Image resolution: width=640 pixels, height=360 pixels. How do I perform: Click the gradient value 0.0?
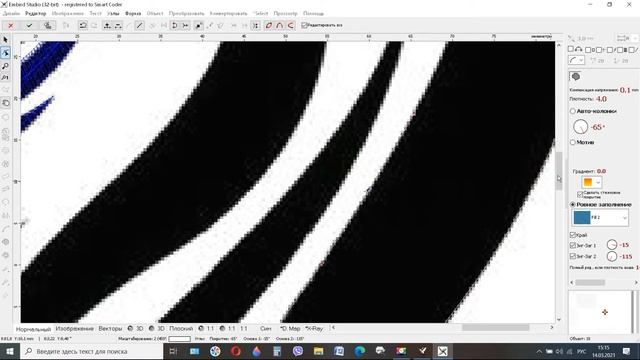[601, 171]
